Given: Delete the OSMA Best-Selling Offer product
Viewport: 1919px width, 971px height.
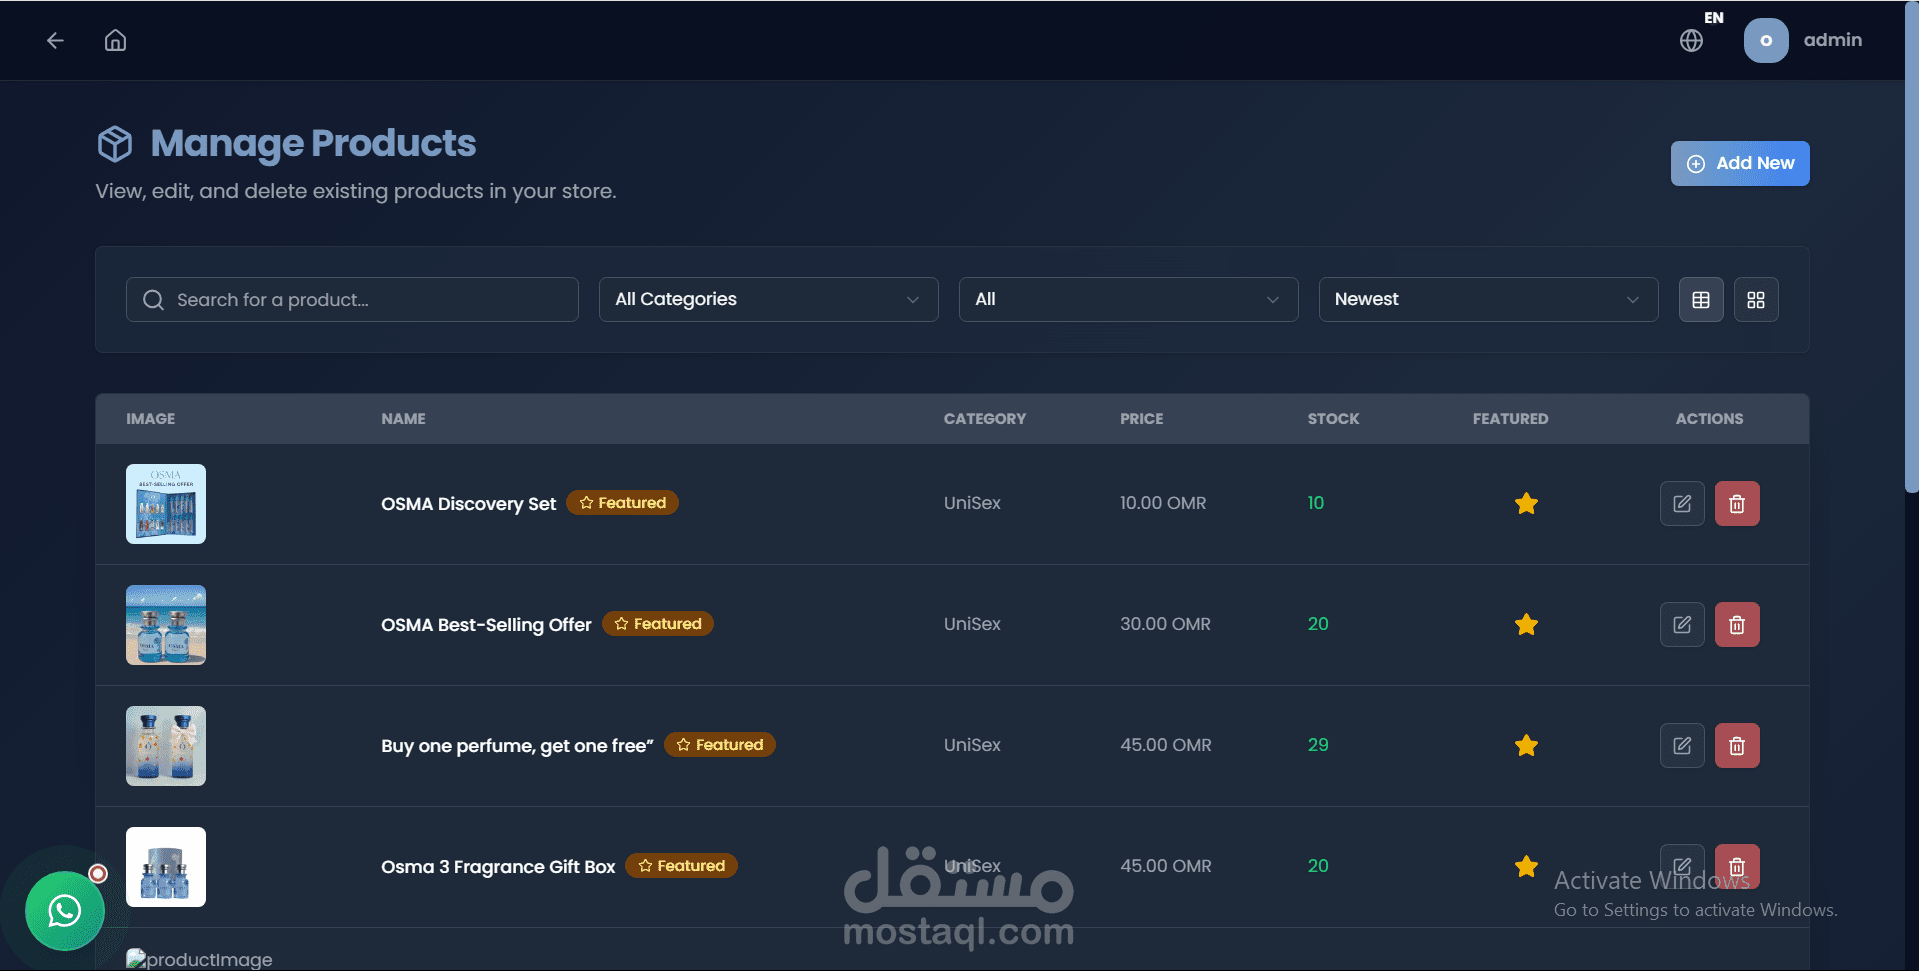Looking at the screenshot, I should (1737, 624).
